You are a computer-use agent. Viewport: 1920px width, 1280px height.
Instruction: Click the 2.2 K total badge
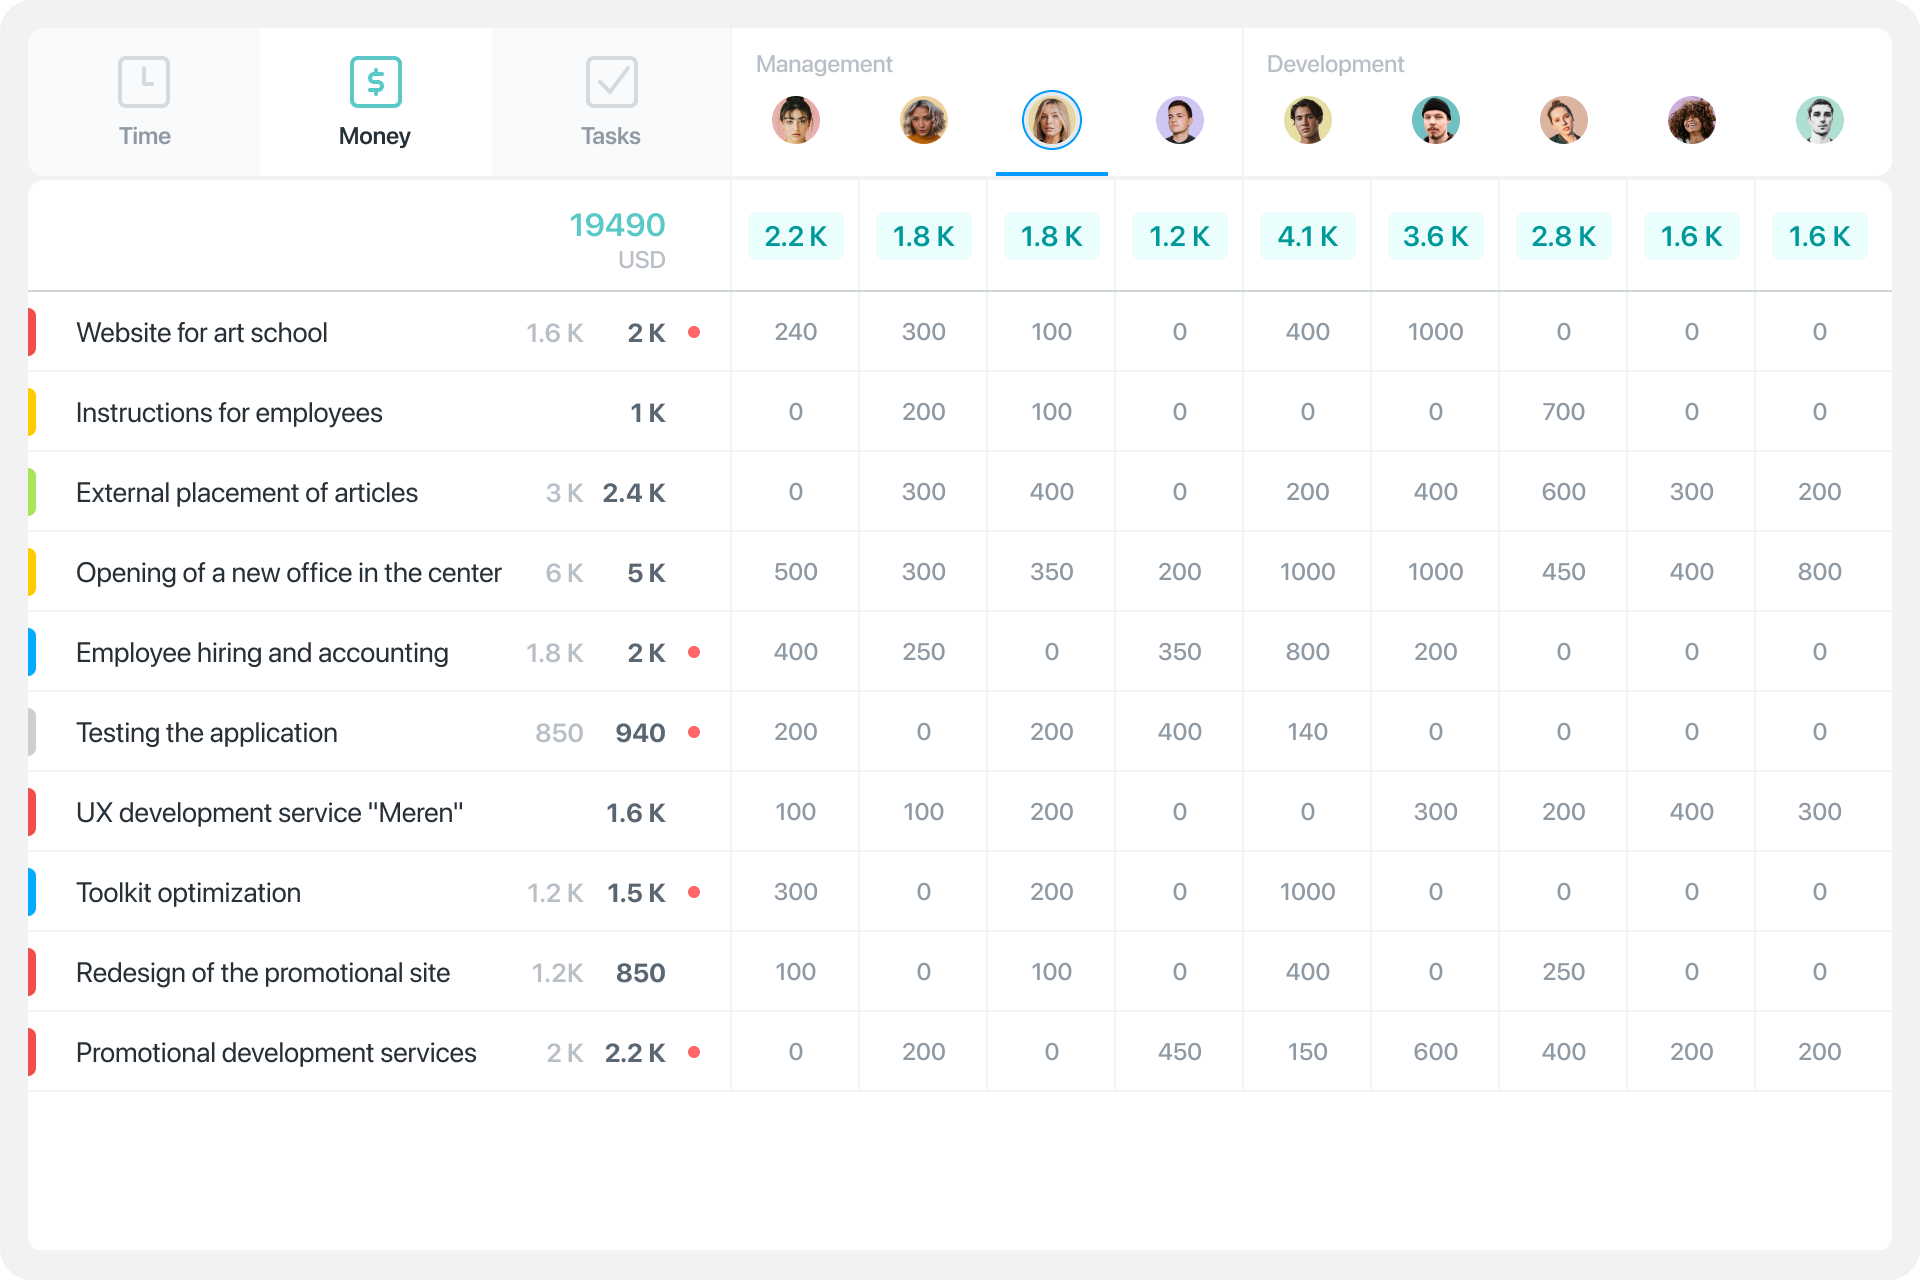pos(795,237)
